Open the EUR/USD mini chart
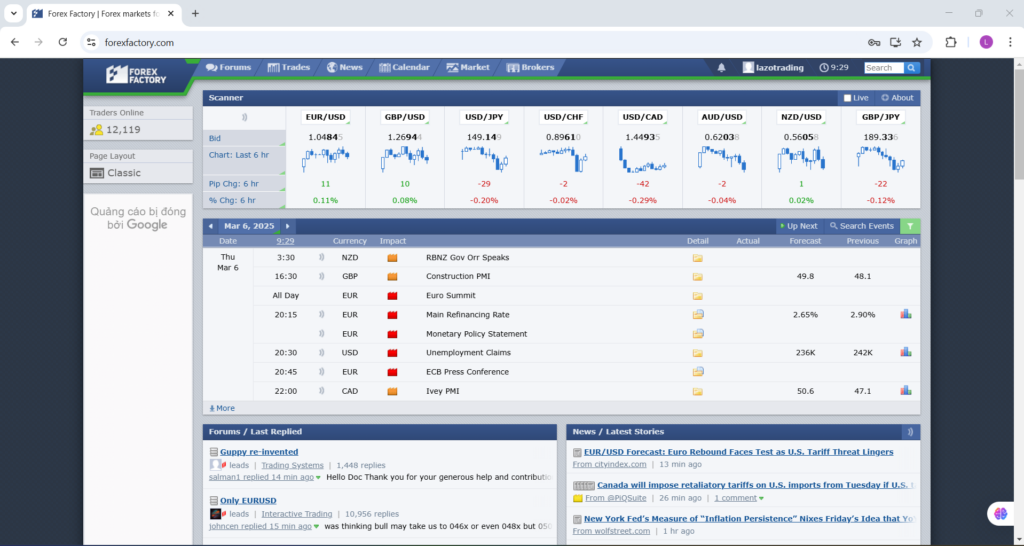Image resolution: width=1024 pixels, height=546 pixels. [325, 159]
